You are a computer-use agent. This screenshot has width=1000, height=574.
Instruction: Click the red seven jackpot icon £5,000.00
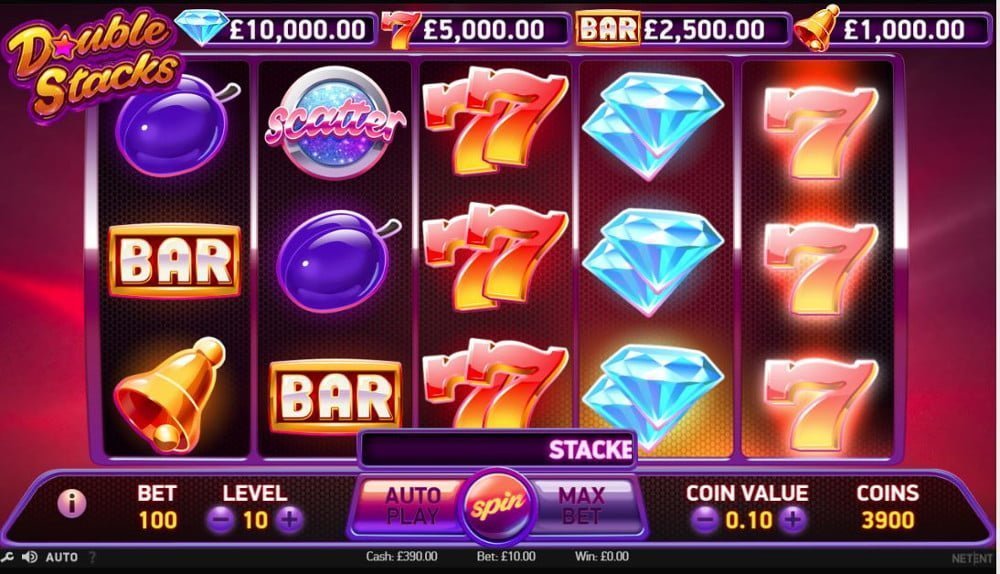(399, 29)
